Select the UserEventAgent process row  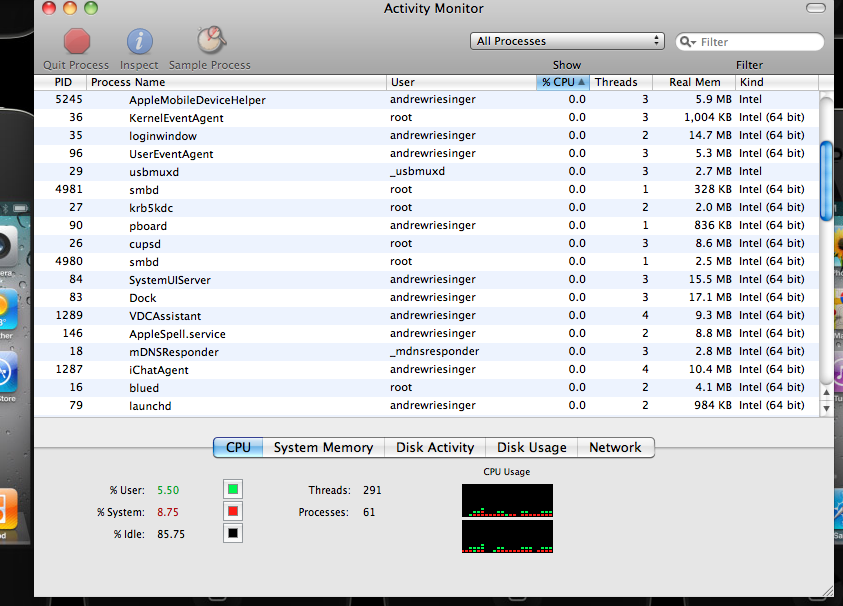(x=426, y=153)
